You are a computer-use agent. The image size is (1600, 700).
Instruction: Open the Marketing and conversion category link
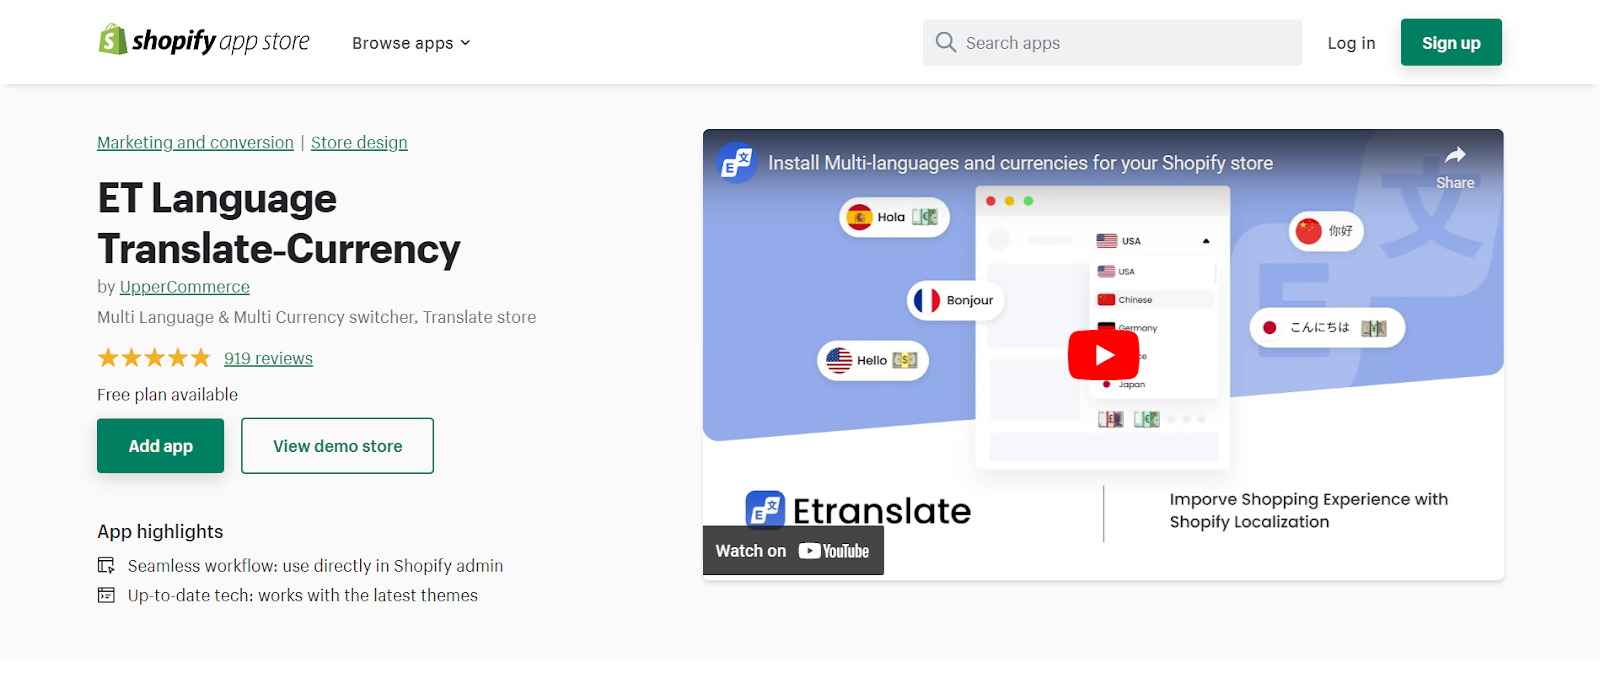[x=195, y=142]
